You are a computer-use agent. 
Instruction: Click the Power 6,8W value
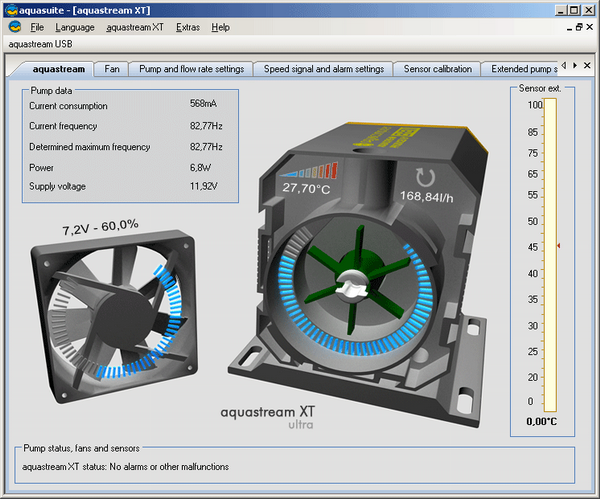(201, 168)
